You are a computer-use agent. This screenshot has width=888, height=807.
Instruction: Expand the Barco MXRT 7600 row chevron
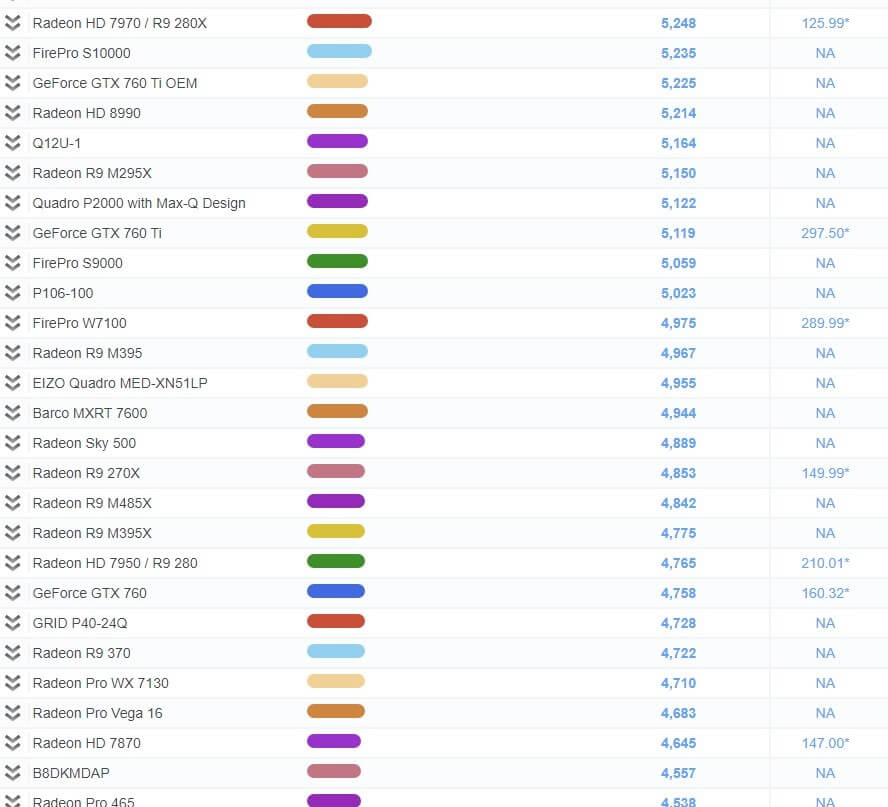[12, 413]
